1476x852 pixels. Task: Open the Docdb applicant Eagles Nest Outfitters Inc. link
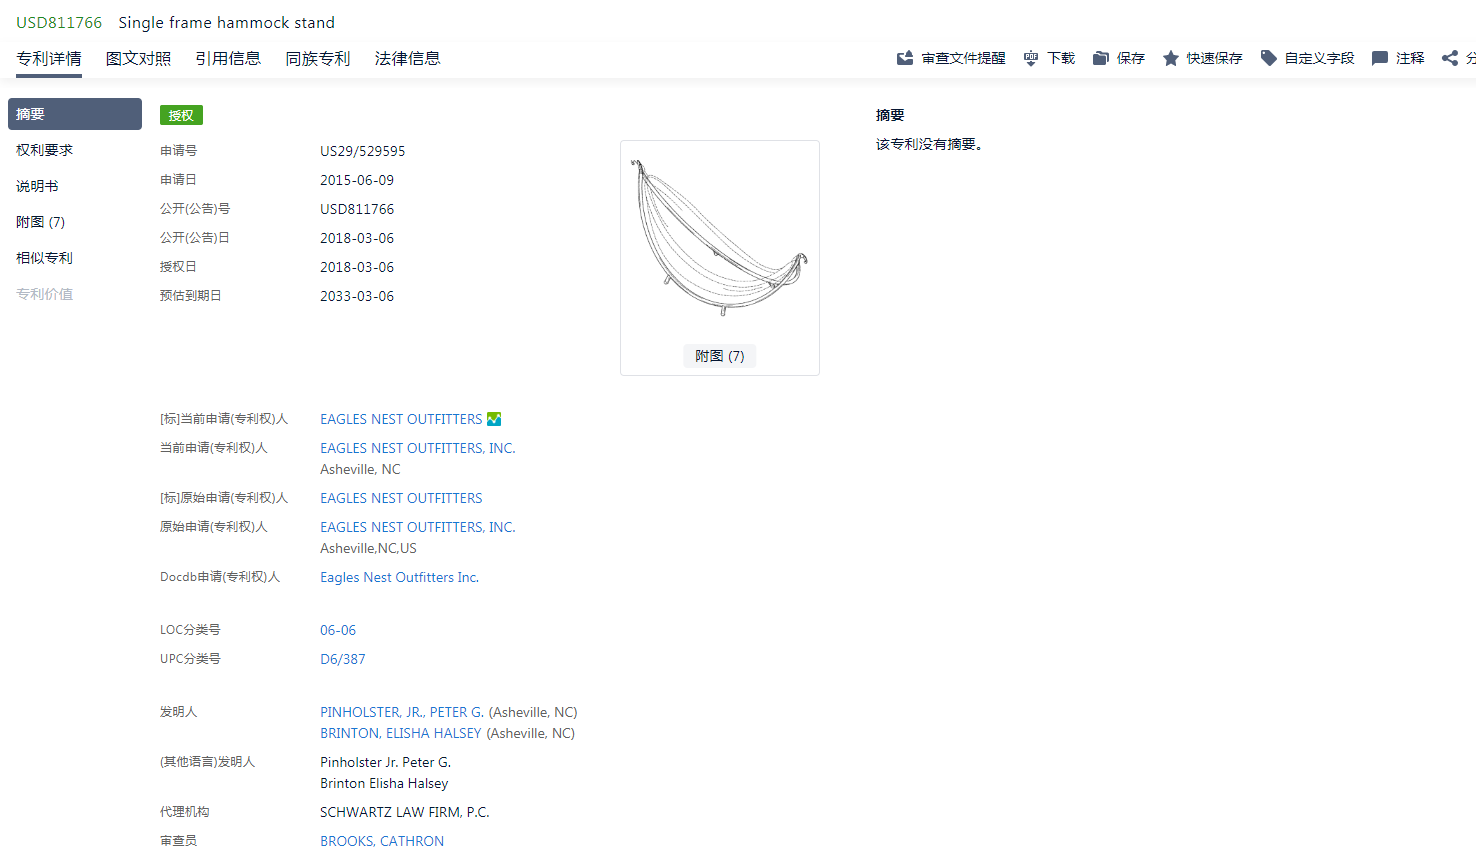[400, 577]
